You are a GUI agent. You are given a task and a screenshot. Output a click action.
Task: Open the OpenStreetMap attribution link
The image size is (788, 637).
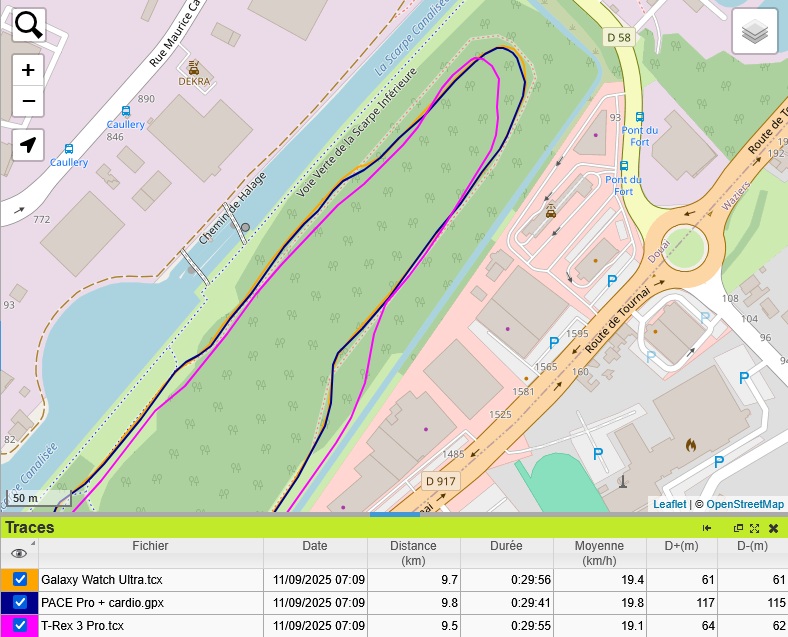point(745,504)
